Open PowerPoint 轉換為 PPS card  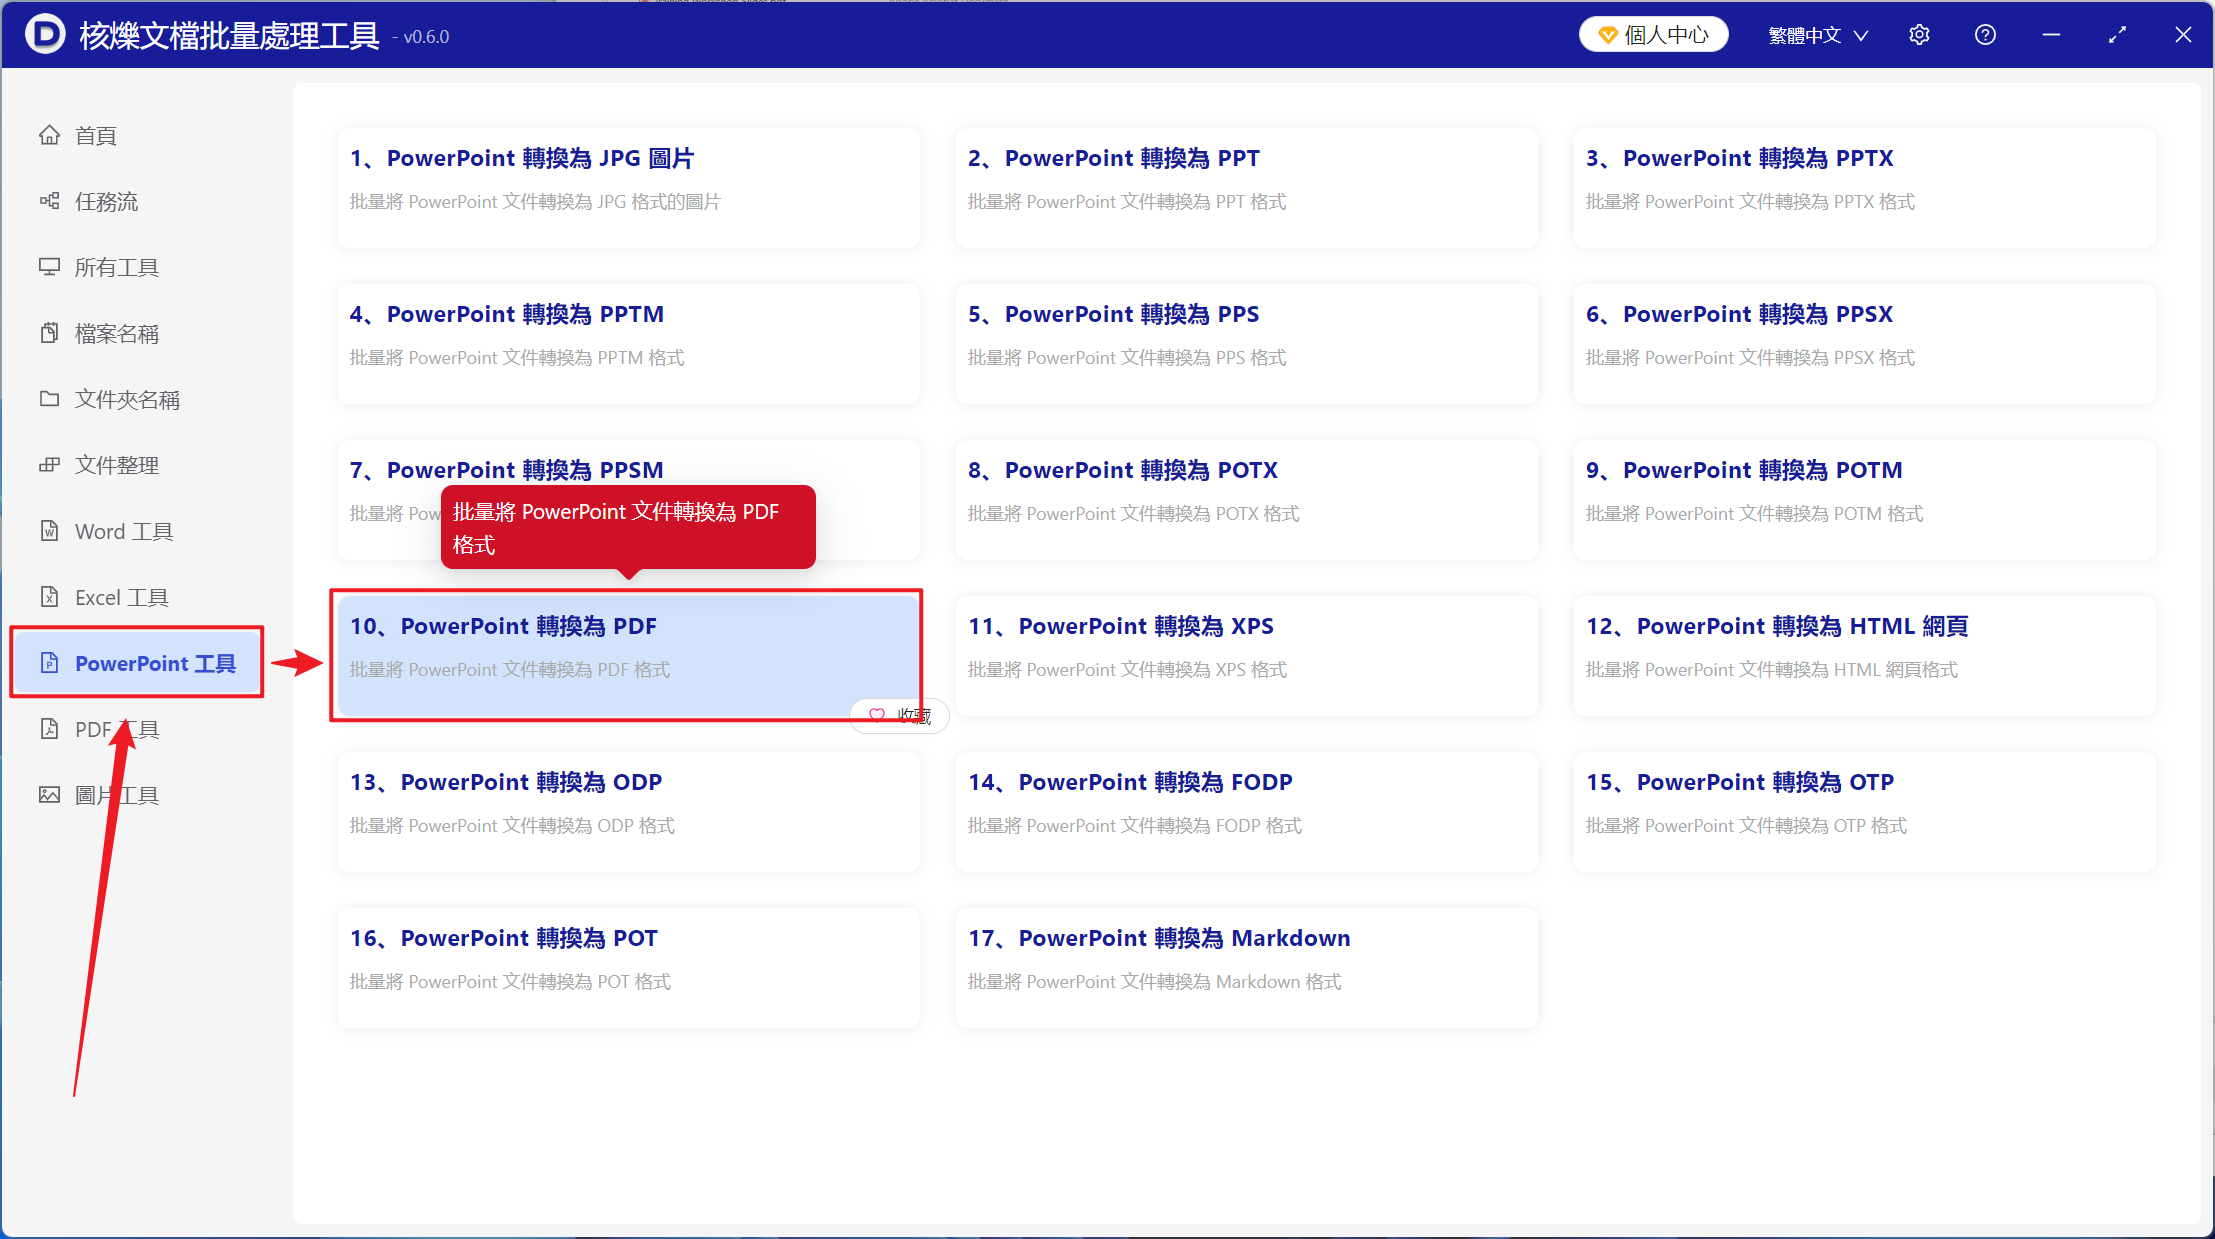click(x=1246, y=343)
